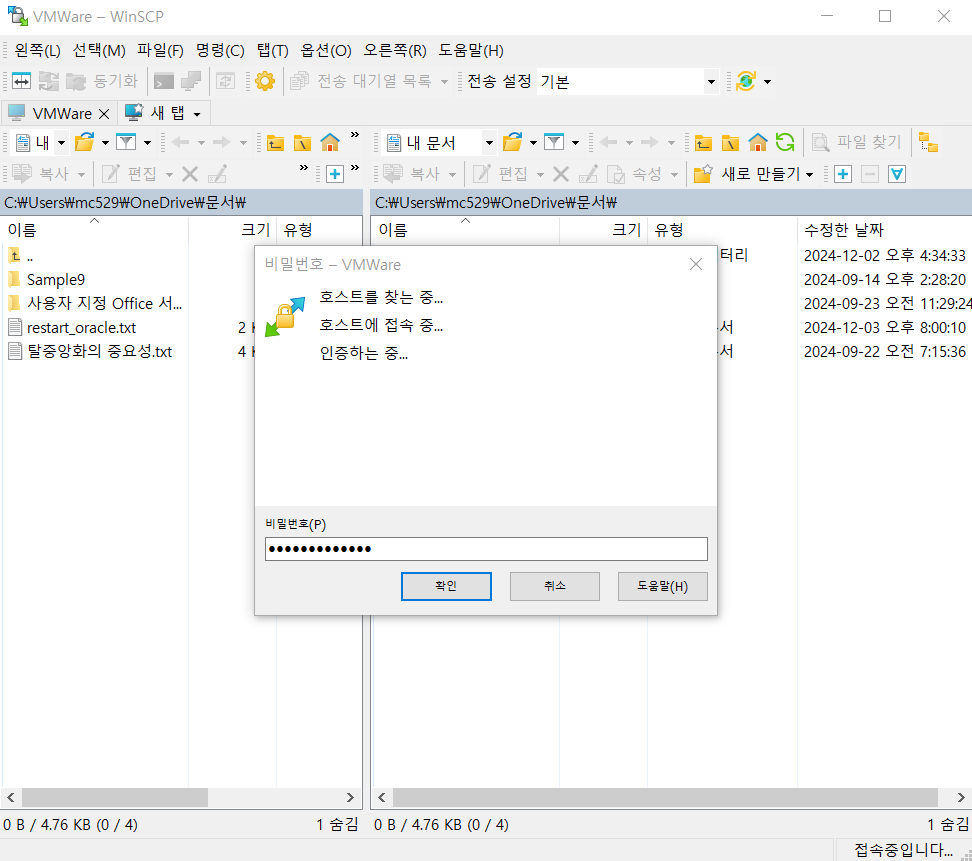Click the compare directories toolbar icon

tap(21, 81)
